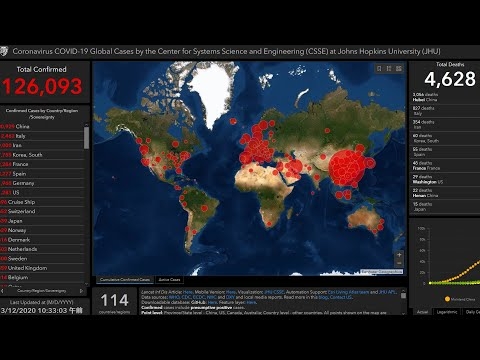Open the NHC data source link
480x360 pixels.
(212, 297)
